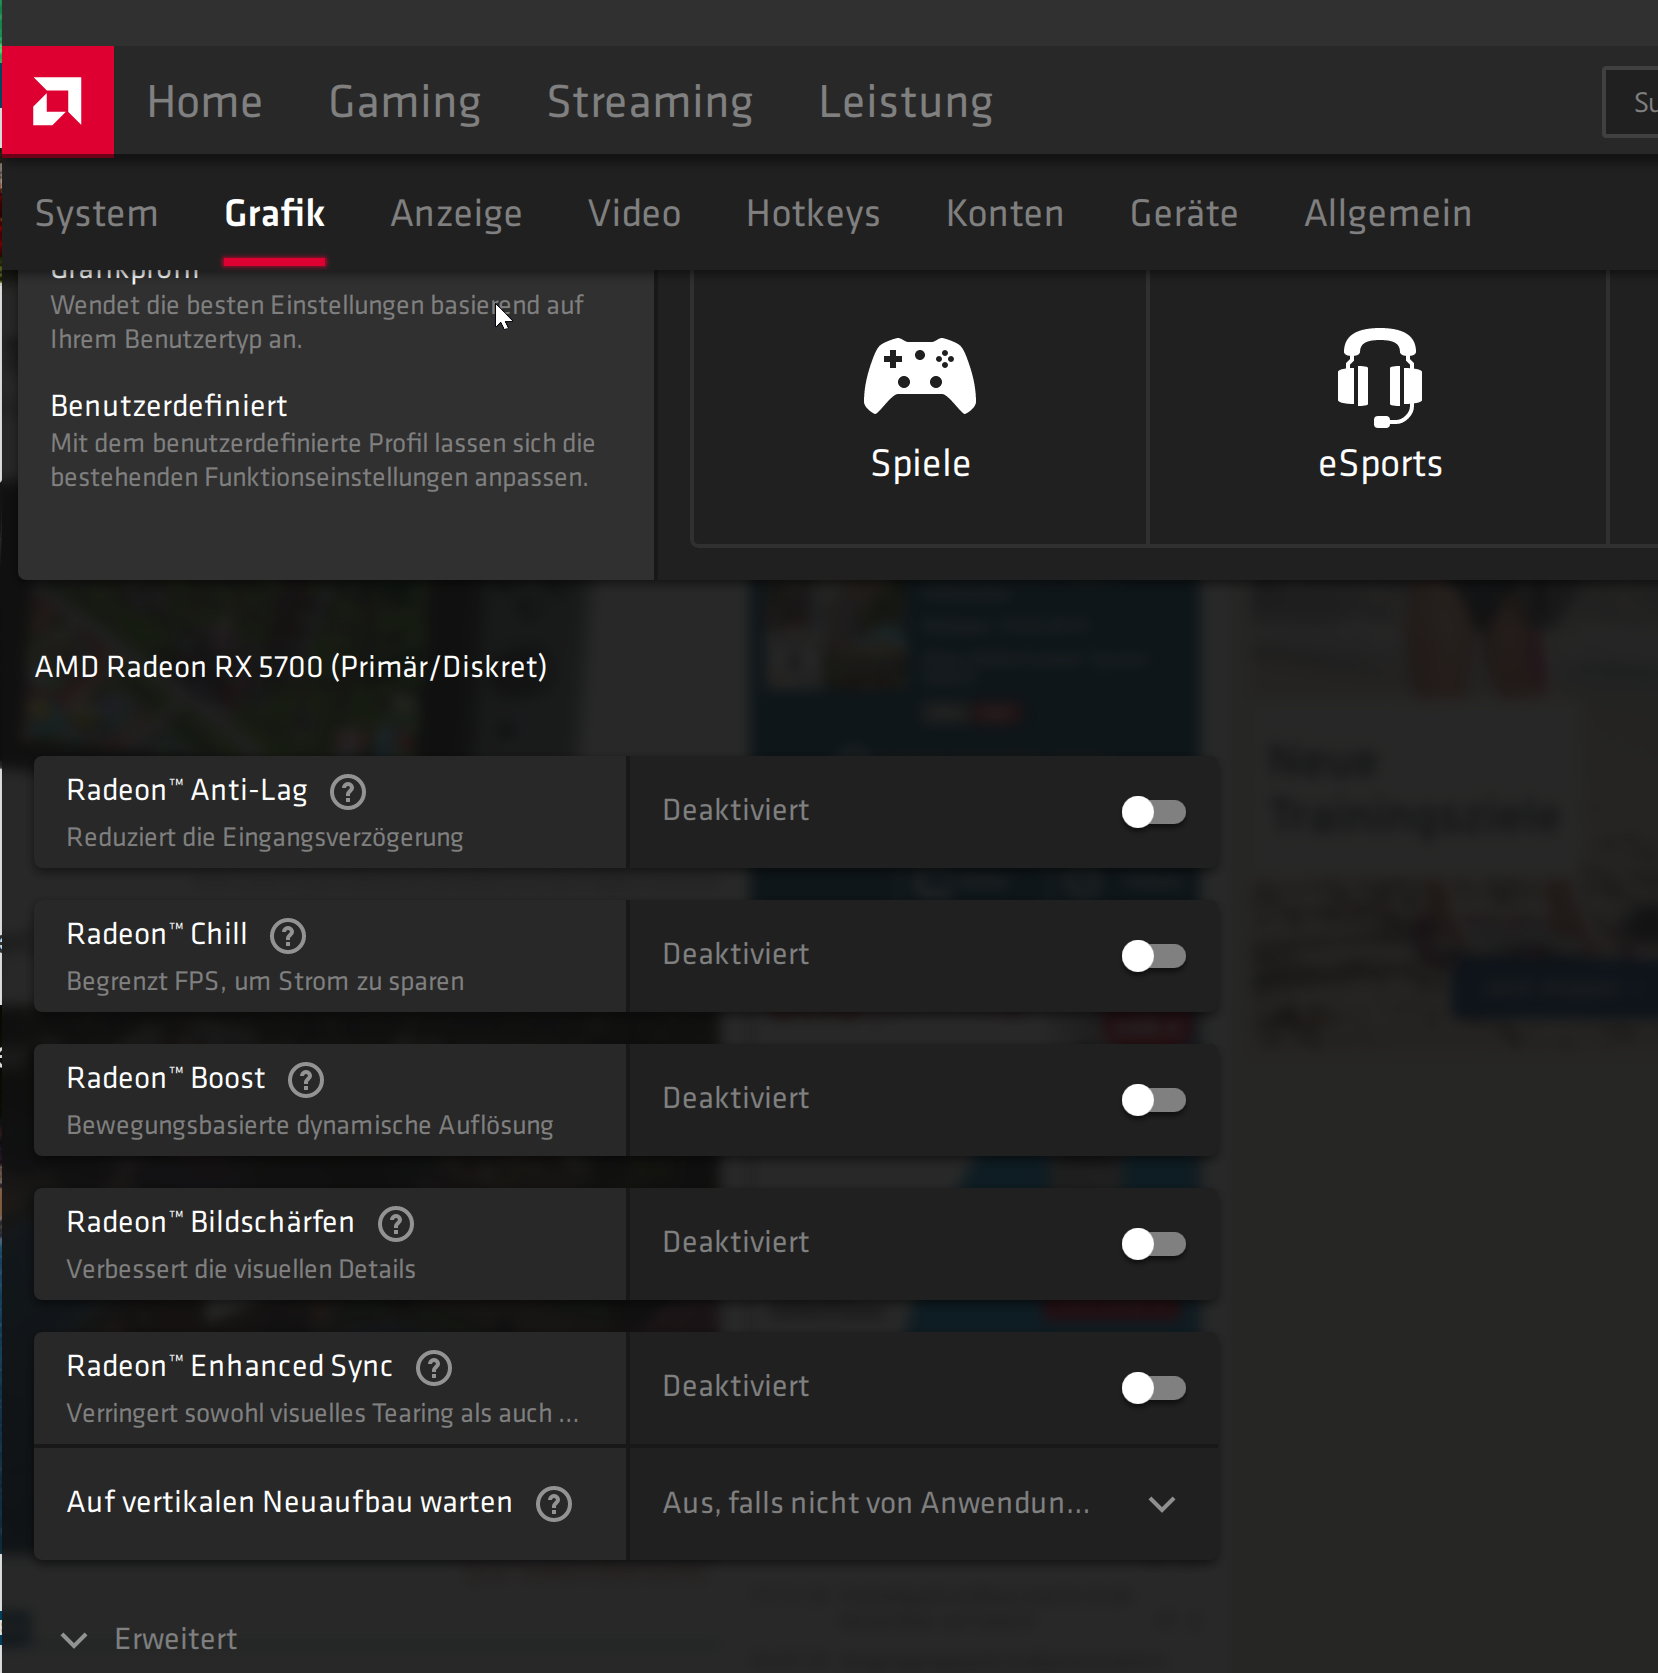Click the Radeon Chill setting label
1658x1673 pixels.
[x=157, y=934]
